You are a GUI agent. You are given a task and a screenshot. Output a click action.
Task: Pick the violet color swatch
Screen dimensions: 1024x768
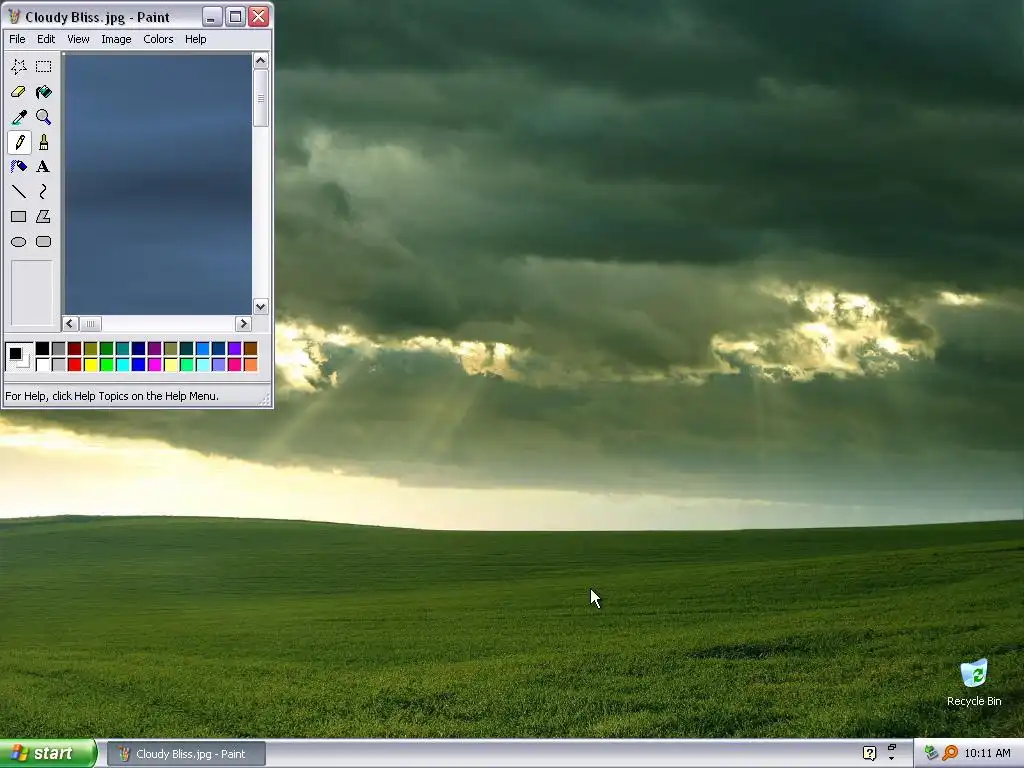pyautogui.click(x=234, y=349)
